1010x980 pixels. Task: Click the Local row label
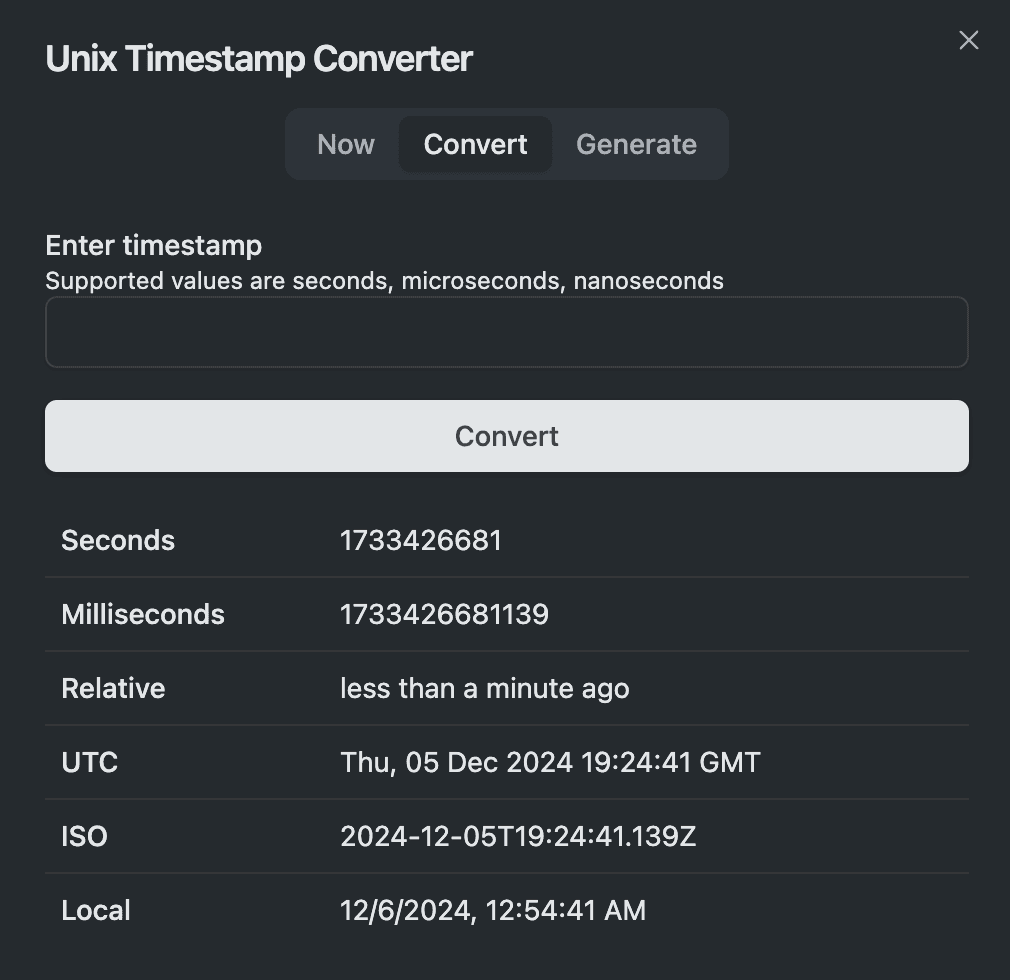96,911
